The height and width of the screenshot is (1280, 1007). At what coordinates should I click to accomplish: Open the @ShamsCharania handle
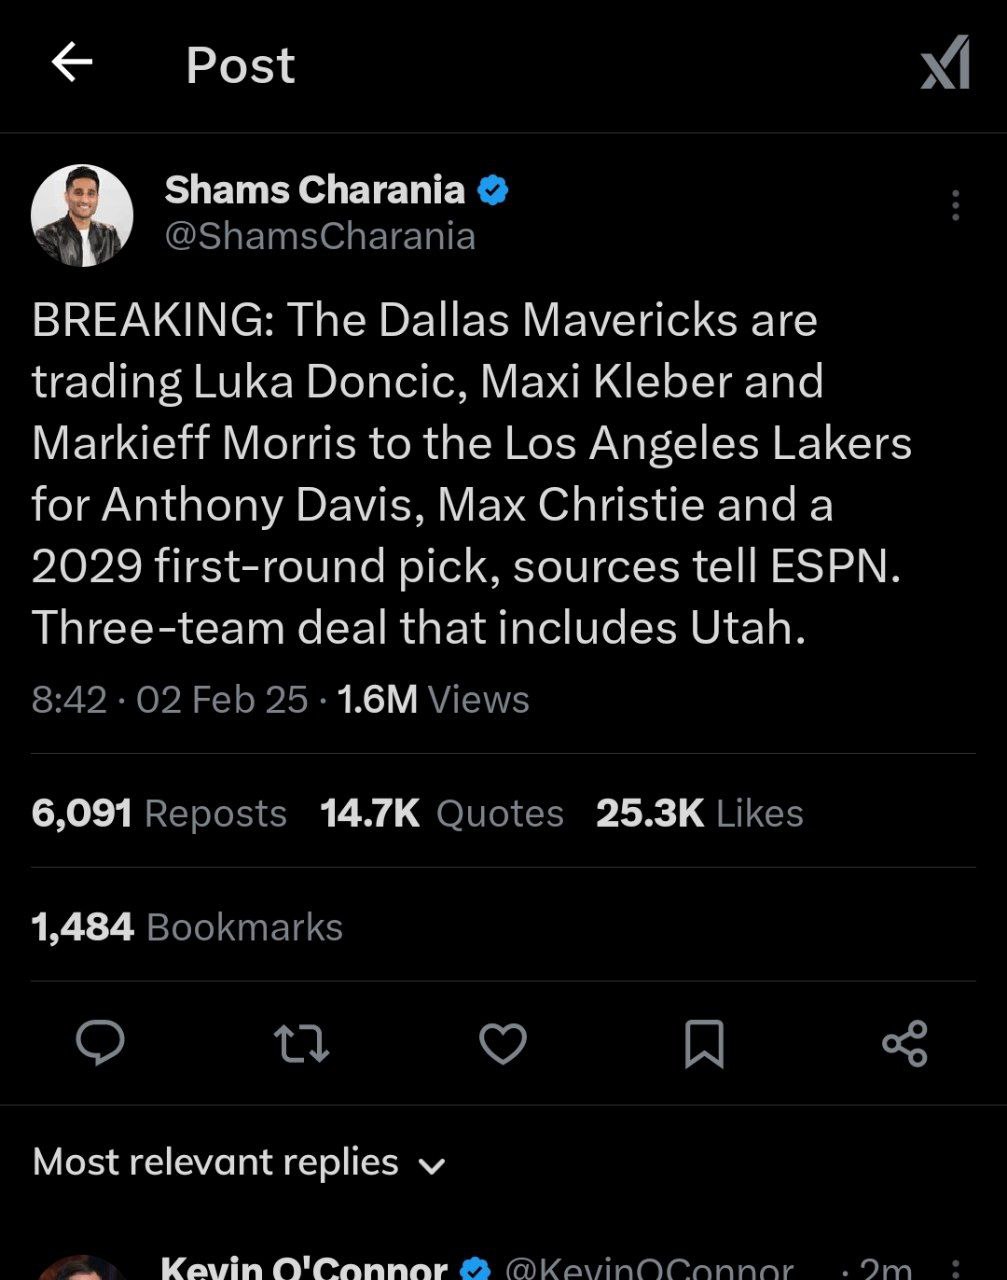point(319,237)
